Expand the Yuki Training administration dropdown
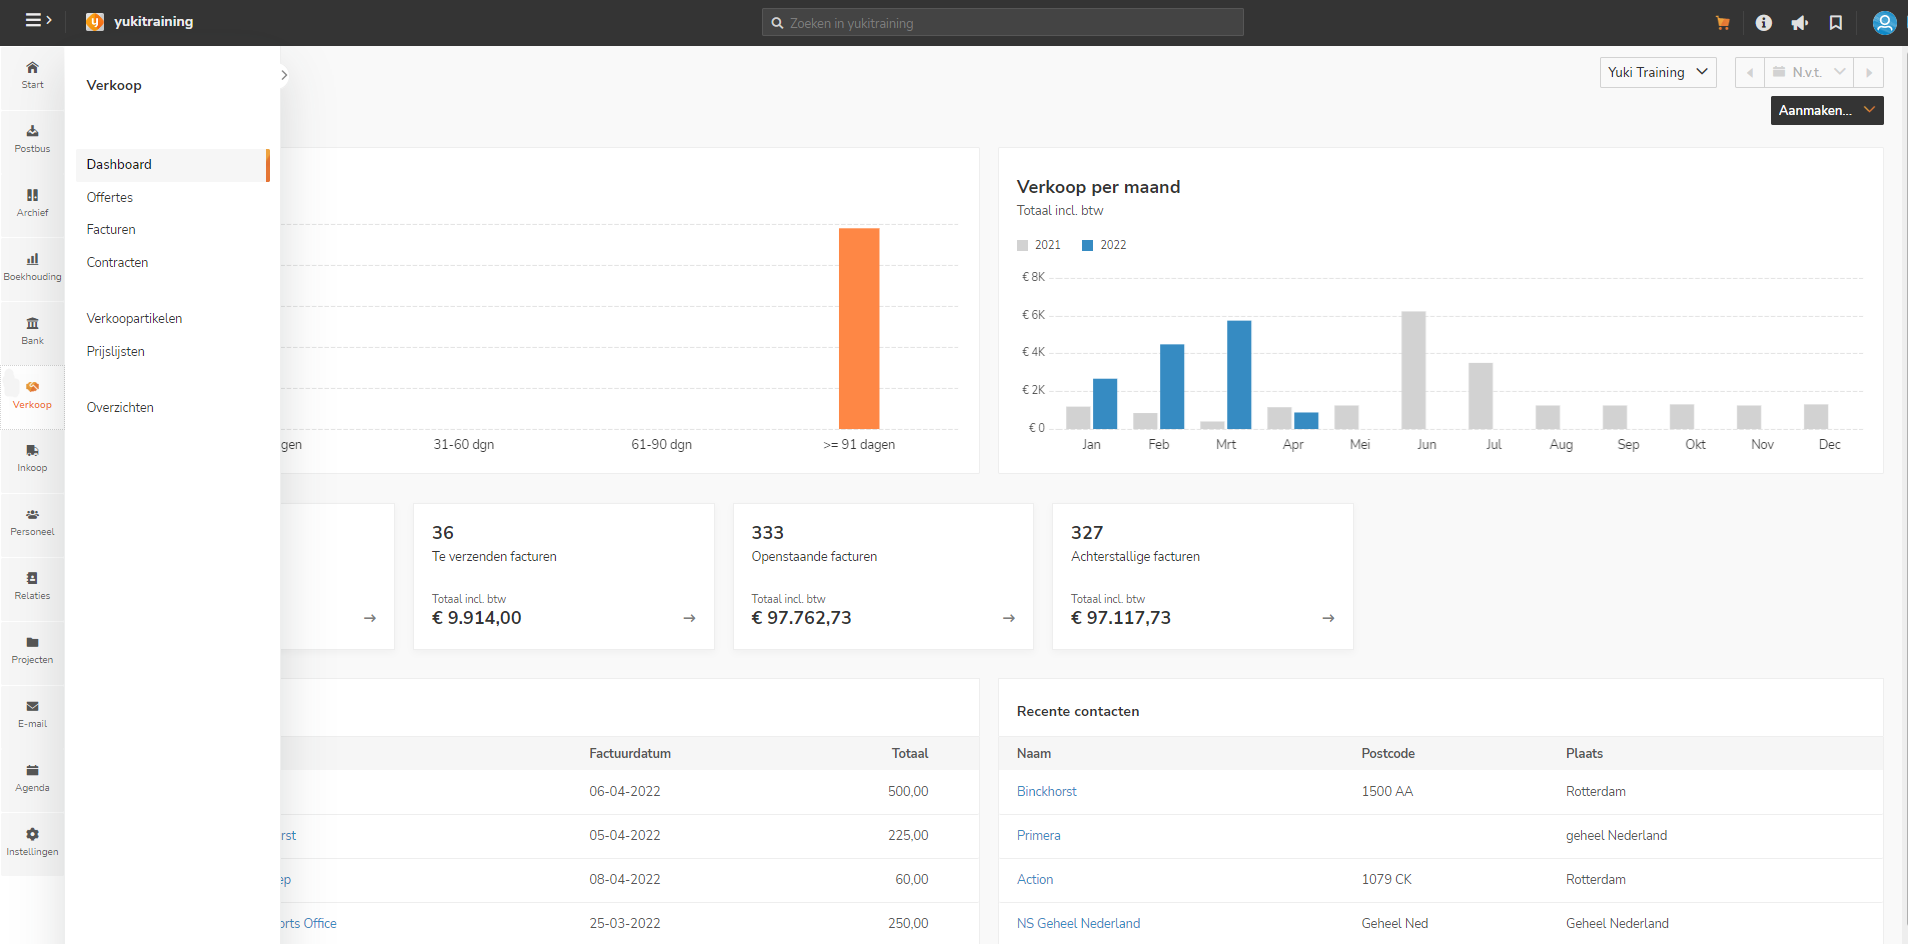Screen dimensions: 1908x944 click(1658, 72)
